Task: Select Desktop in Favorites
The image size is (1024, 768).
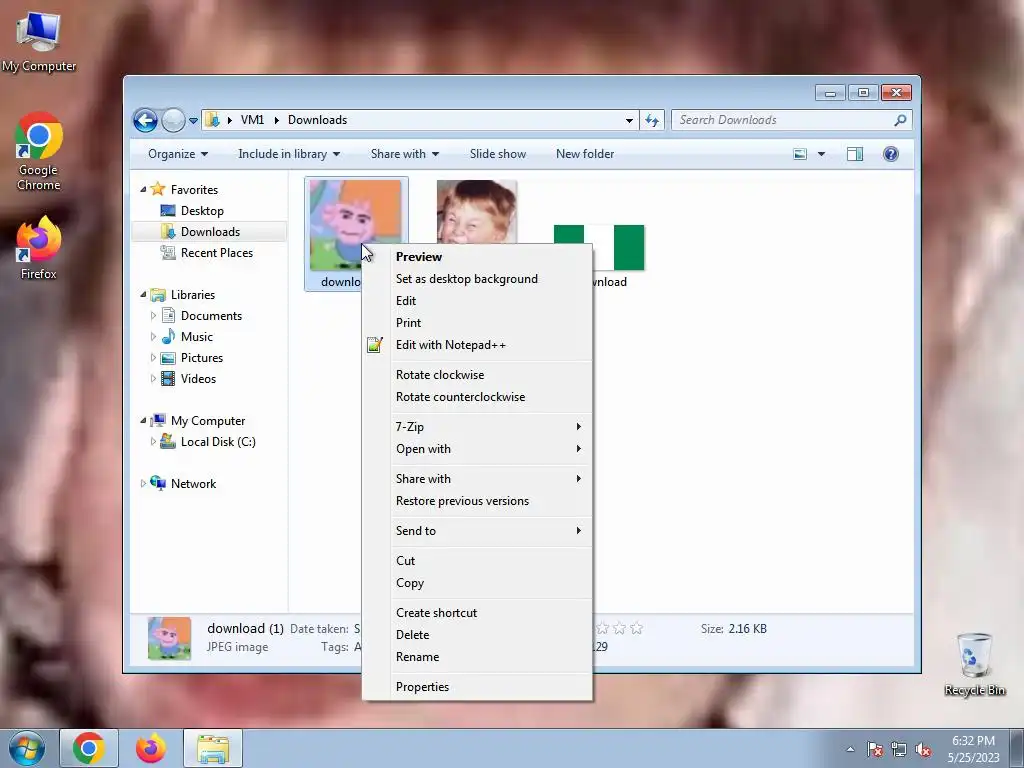Action: (202, 211)
